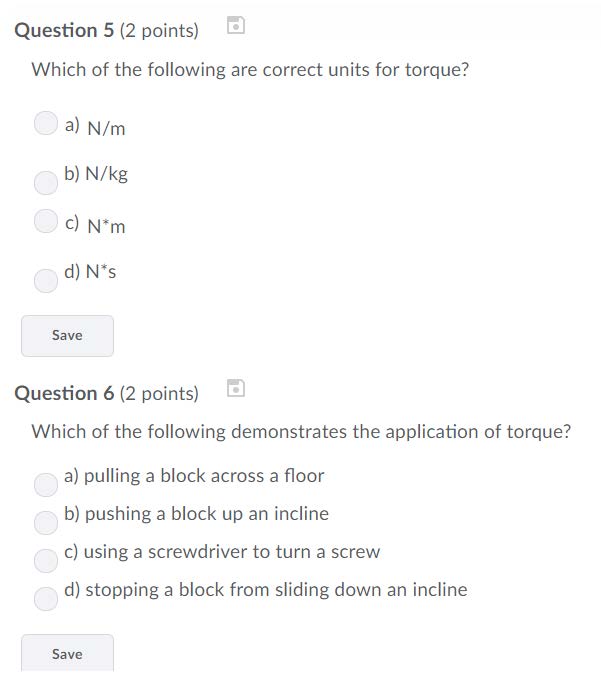Click the "(2 points)" text of Question 5

pyautogui.click(x=159, y=31)
